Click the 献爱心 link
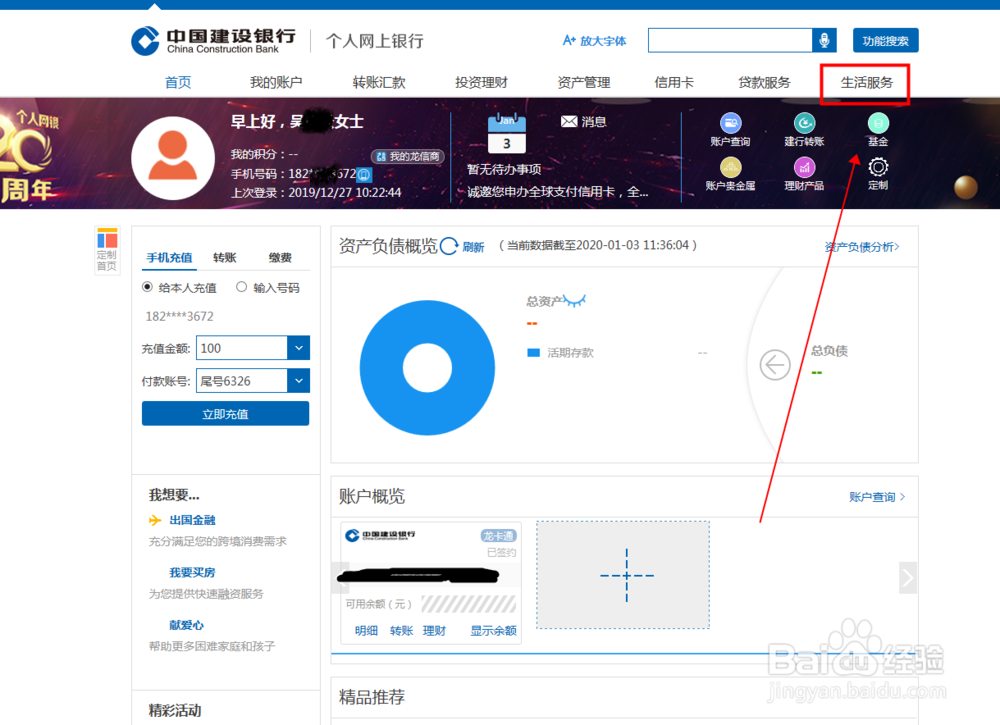1000x725 pixels. (186, 625)
